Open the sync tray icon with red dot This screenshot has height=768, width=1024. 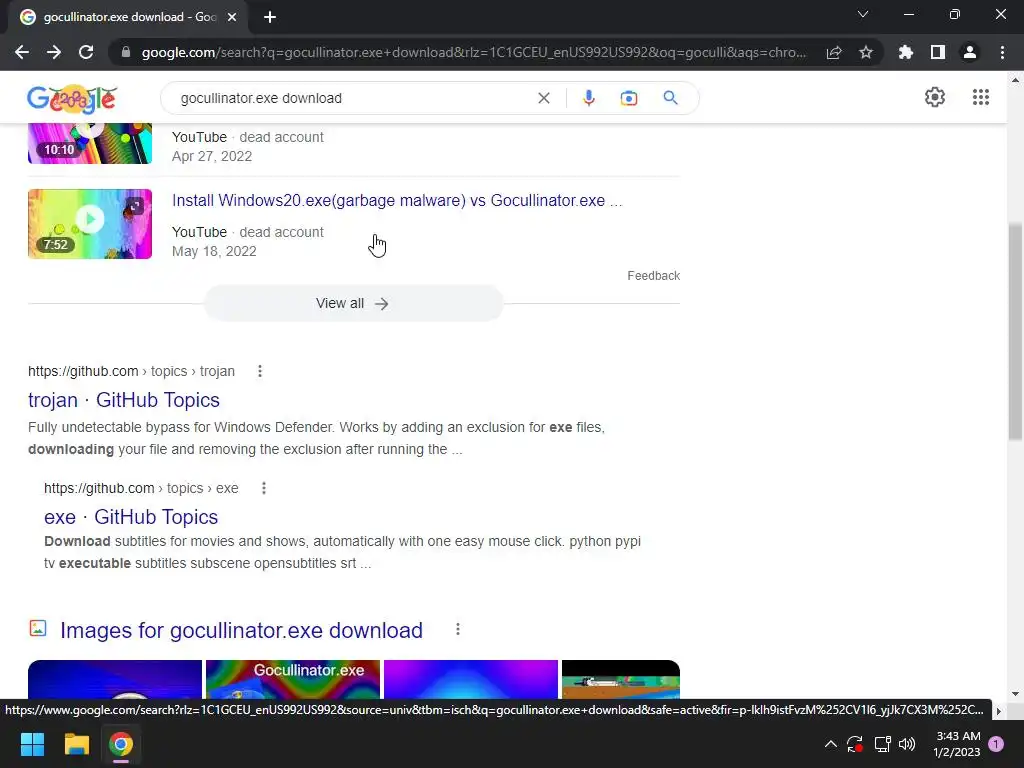point(855,744)
